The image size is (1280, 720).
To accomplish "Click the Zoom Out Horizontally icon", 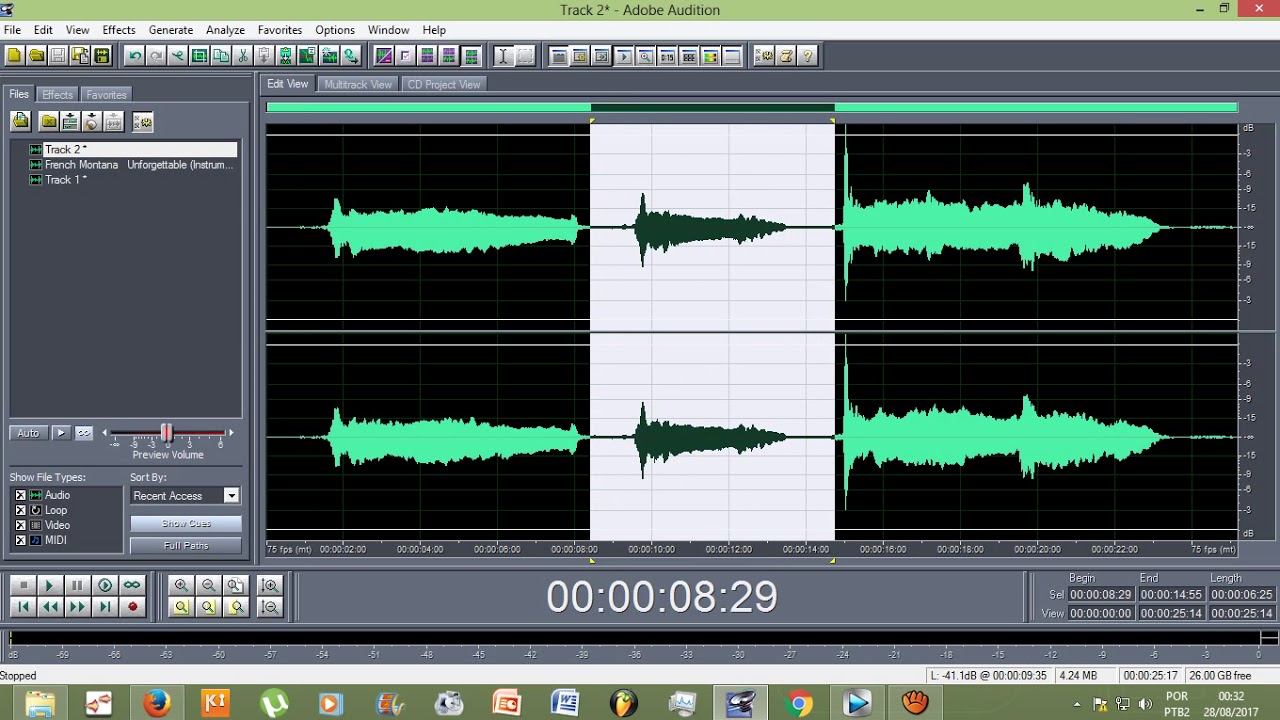I will pos(208,585).
